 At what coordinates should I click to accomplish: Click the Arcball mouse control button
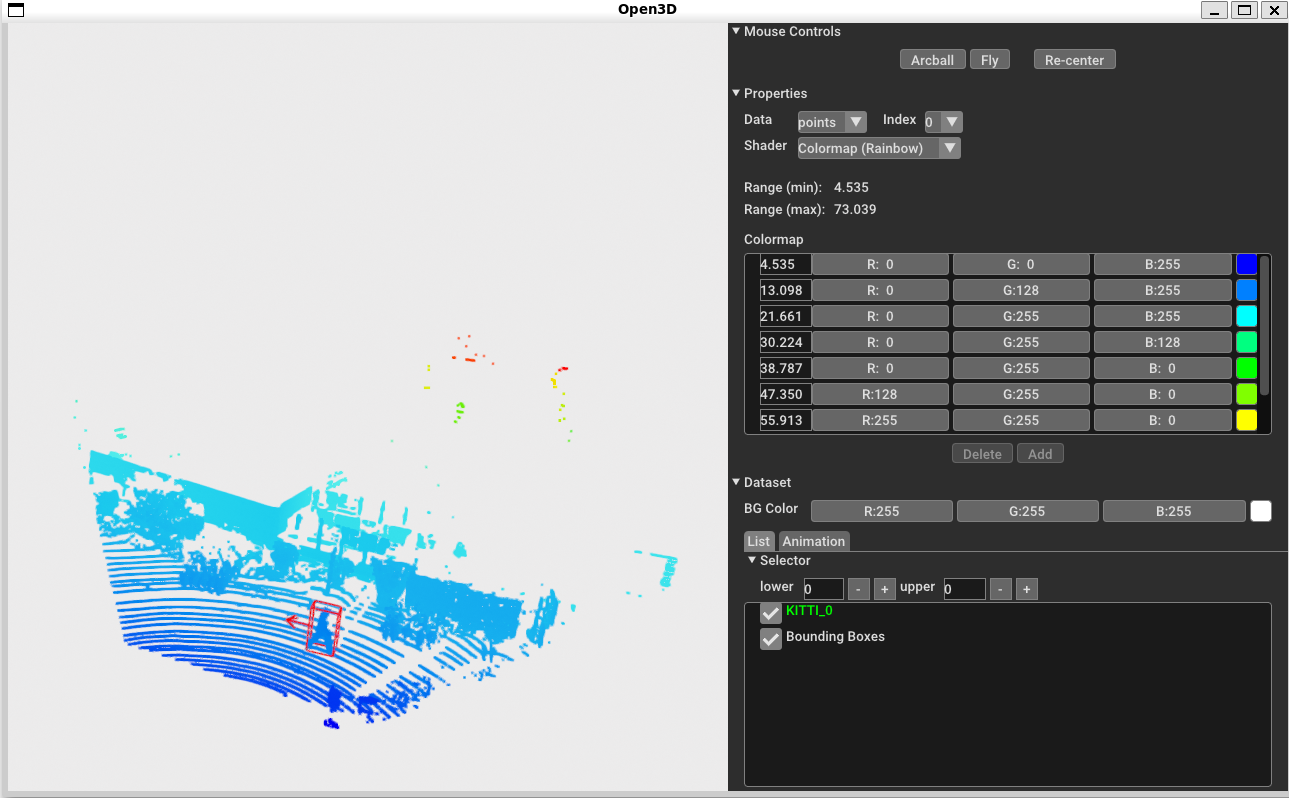pyautogui.click(x=932, y=60)
